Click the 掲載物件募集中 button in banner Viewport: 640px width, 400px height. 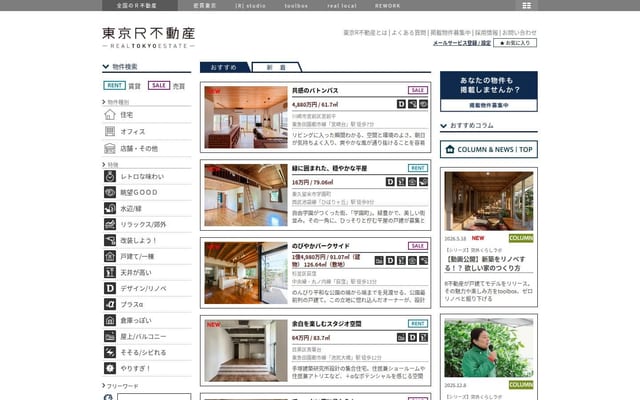[x=489, y=105]
